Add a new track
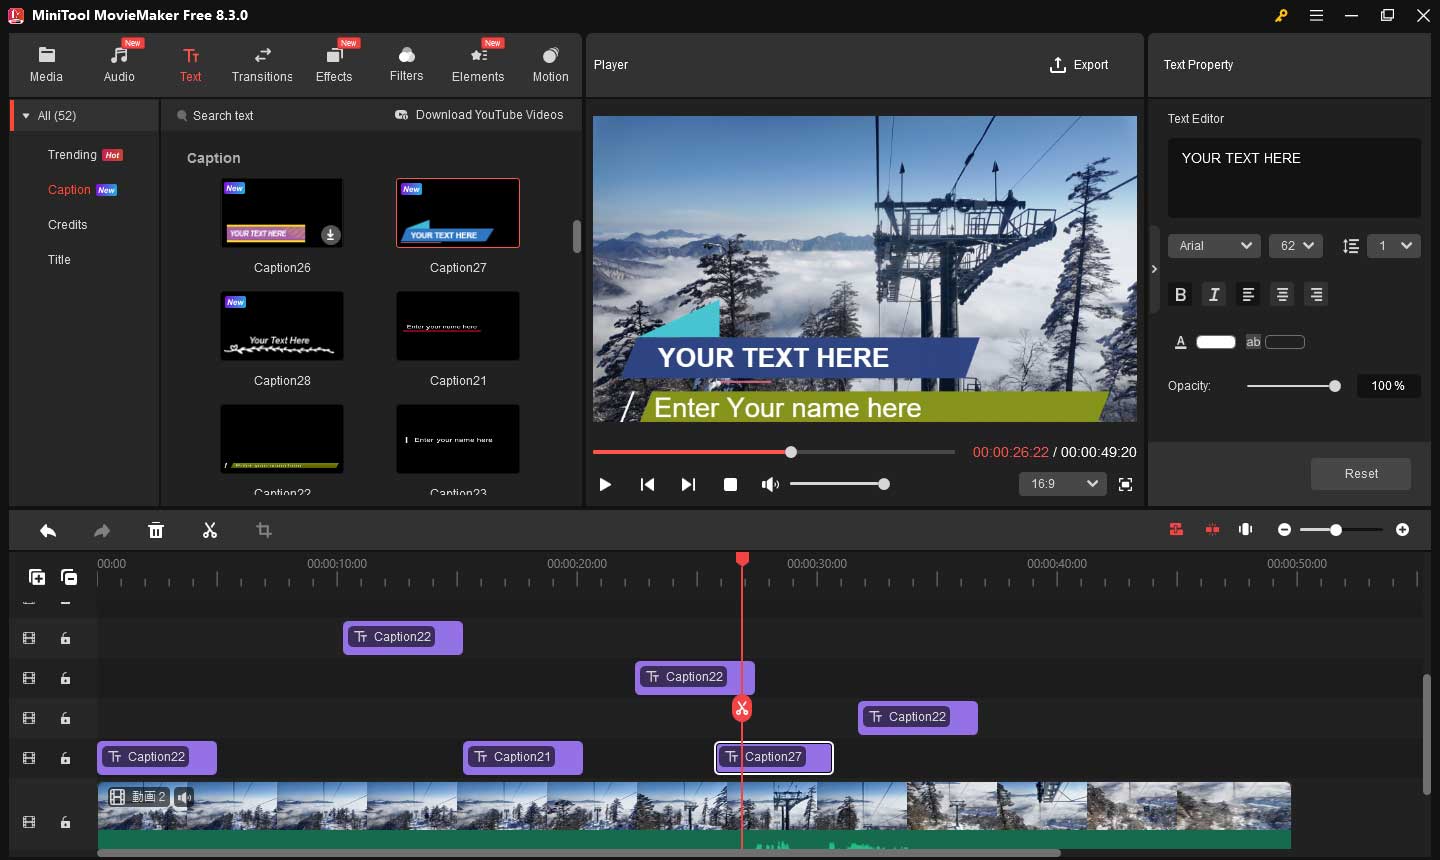The height and width of the screenshot is (860, 1440). 37,577
